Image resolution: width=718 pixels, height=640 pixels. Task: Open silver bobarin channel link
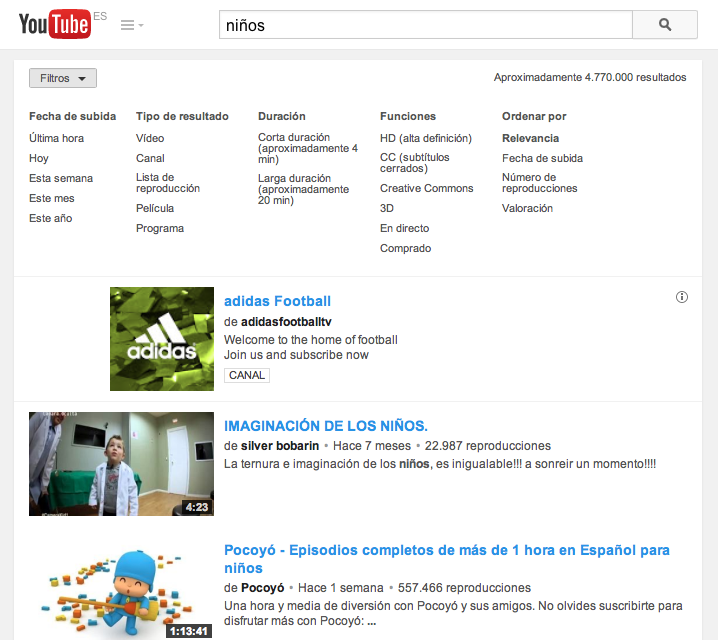coord(280,446)
